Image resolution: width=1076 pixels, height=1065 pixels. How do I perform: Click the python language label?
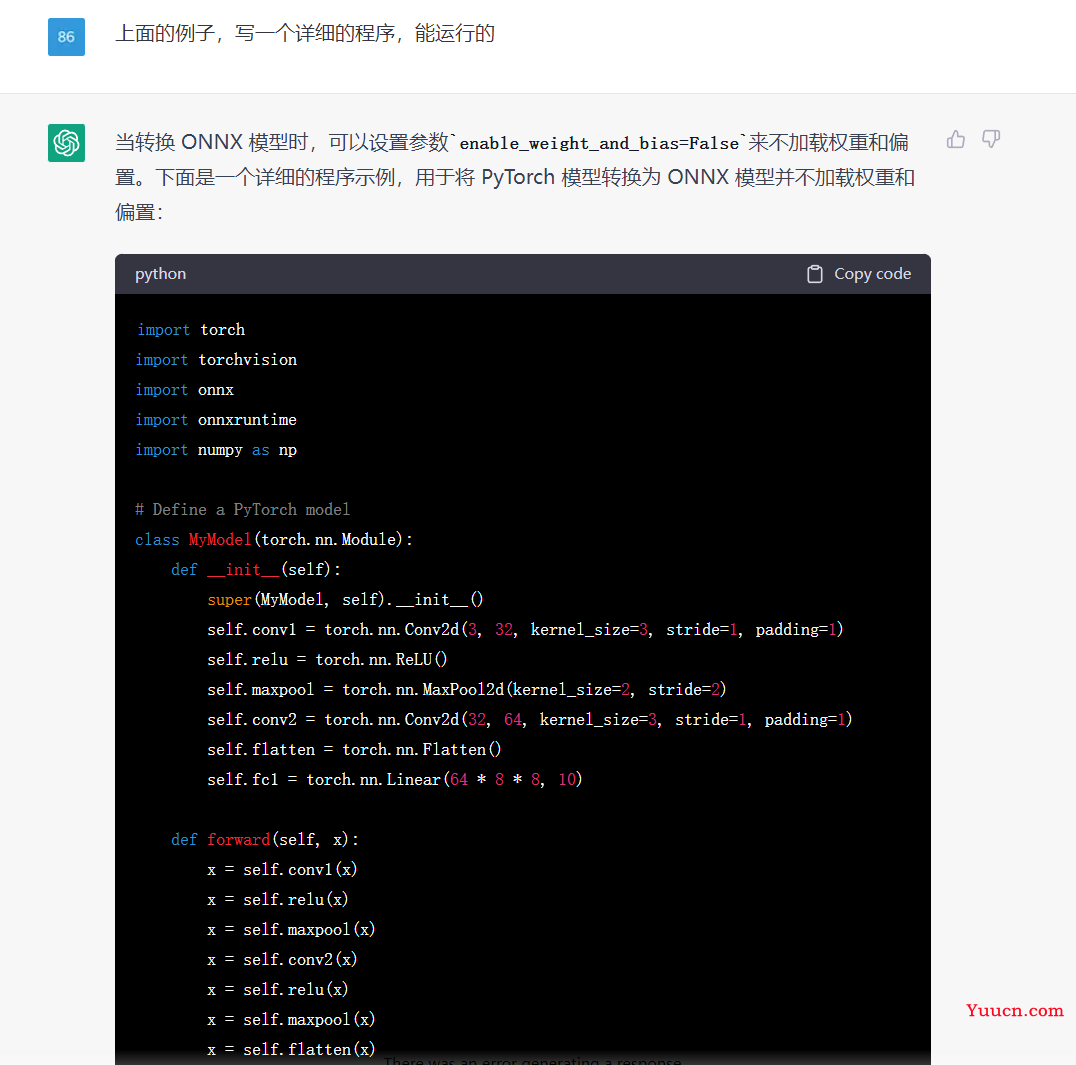click(161, 274)
